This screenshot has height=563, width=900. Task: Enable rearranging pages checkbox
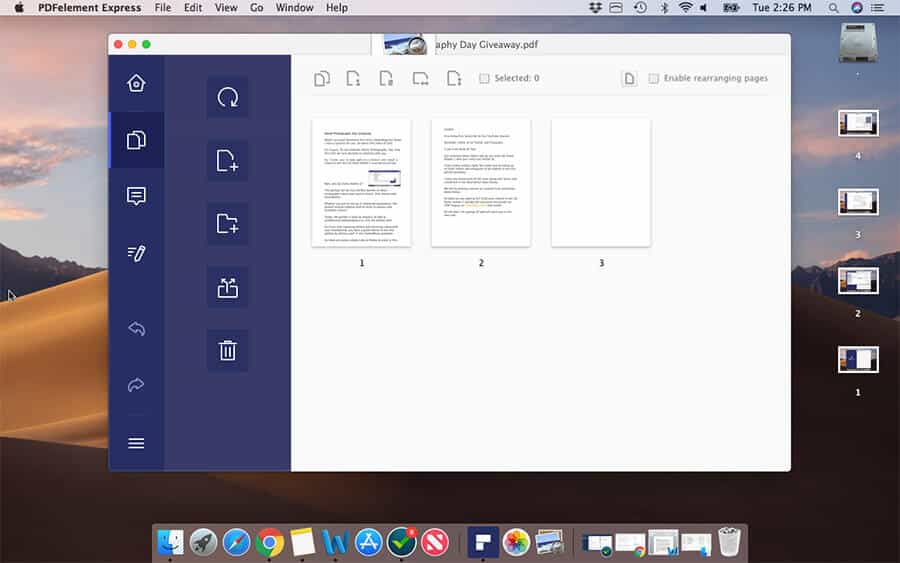[653, 78]
